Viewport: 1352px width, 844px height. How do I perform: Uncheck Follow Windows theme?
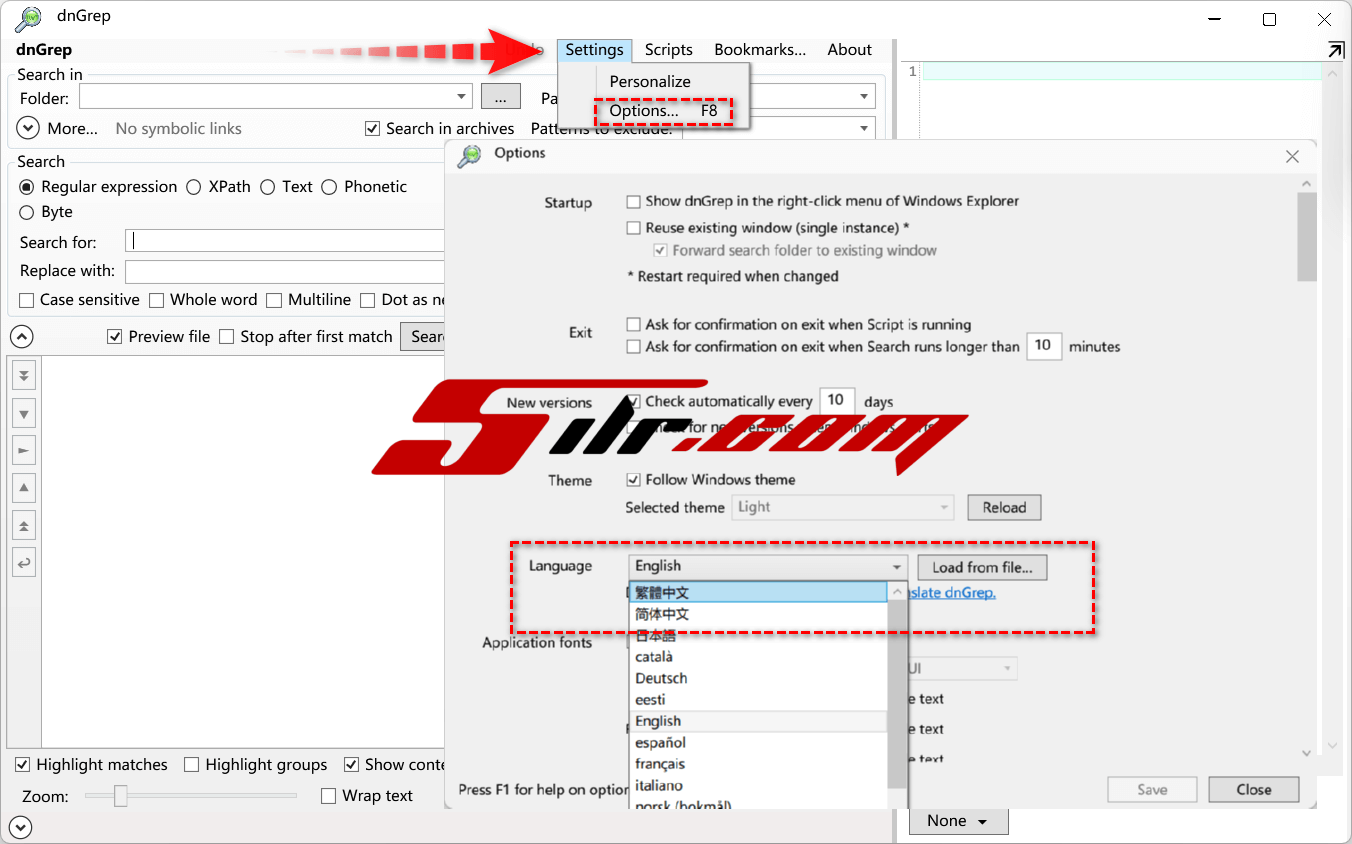(633, 480)
